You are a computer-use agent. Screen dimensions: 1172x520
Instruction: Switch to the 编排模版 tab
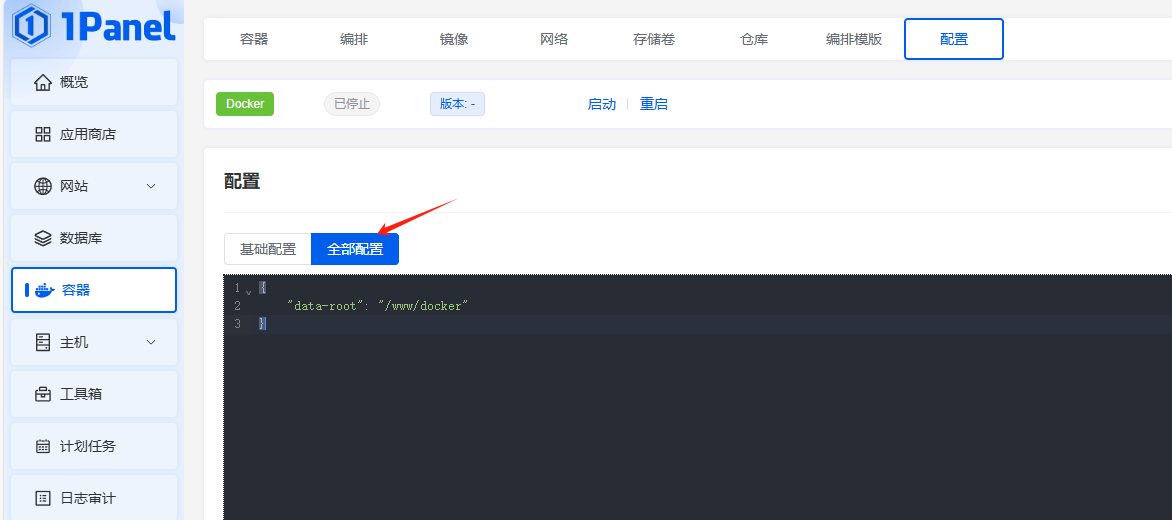pos(854,39)
